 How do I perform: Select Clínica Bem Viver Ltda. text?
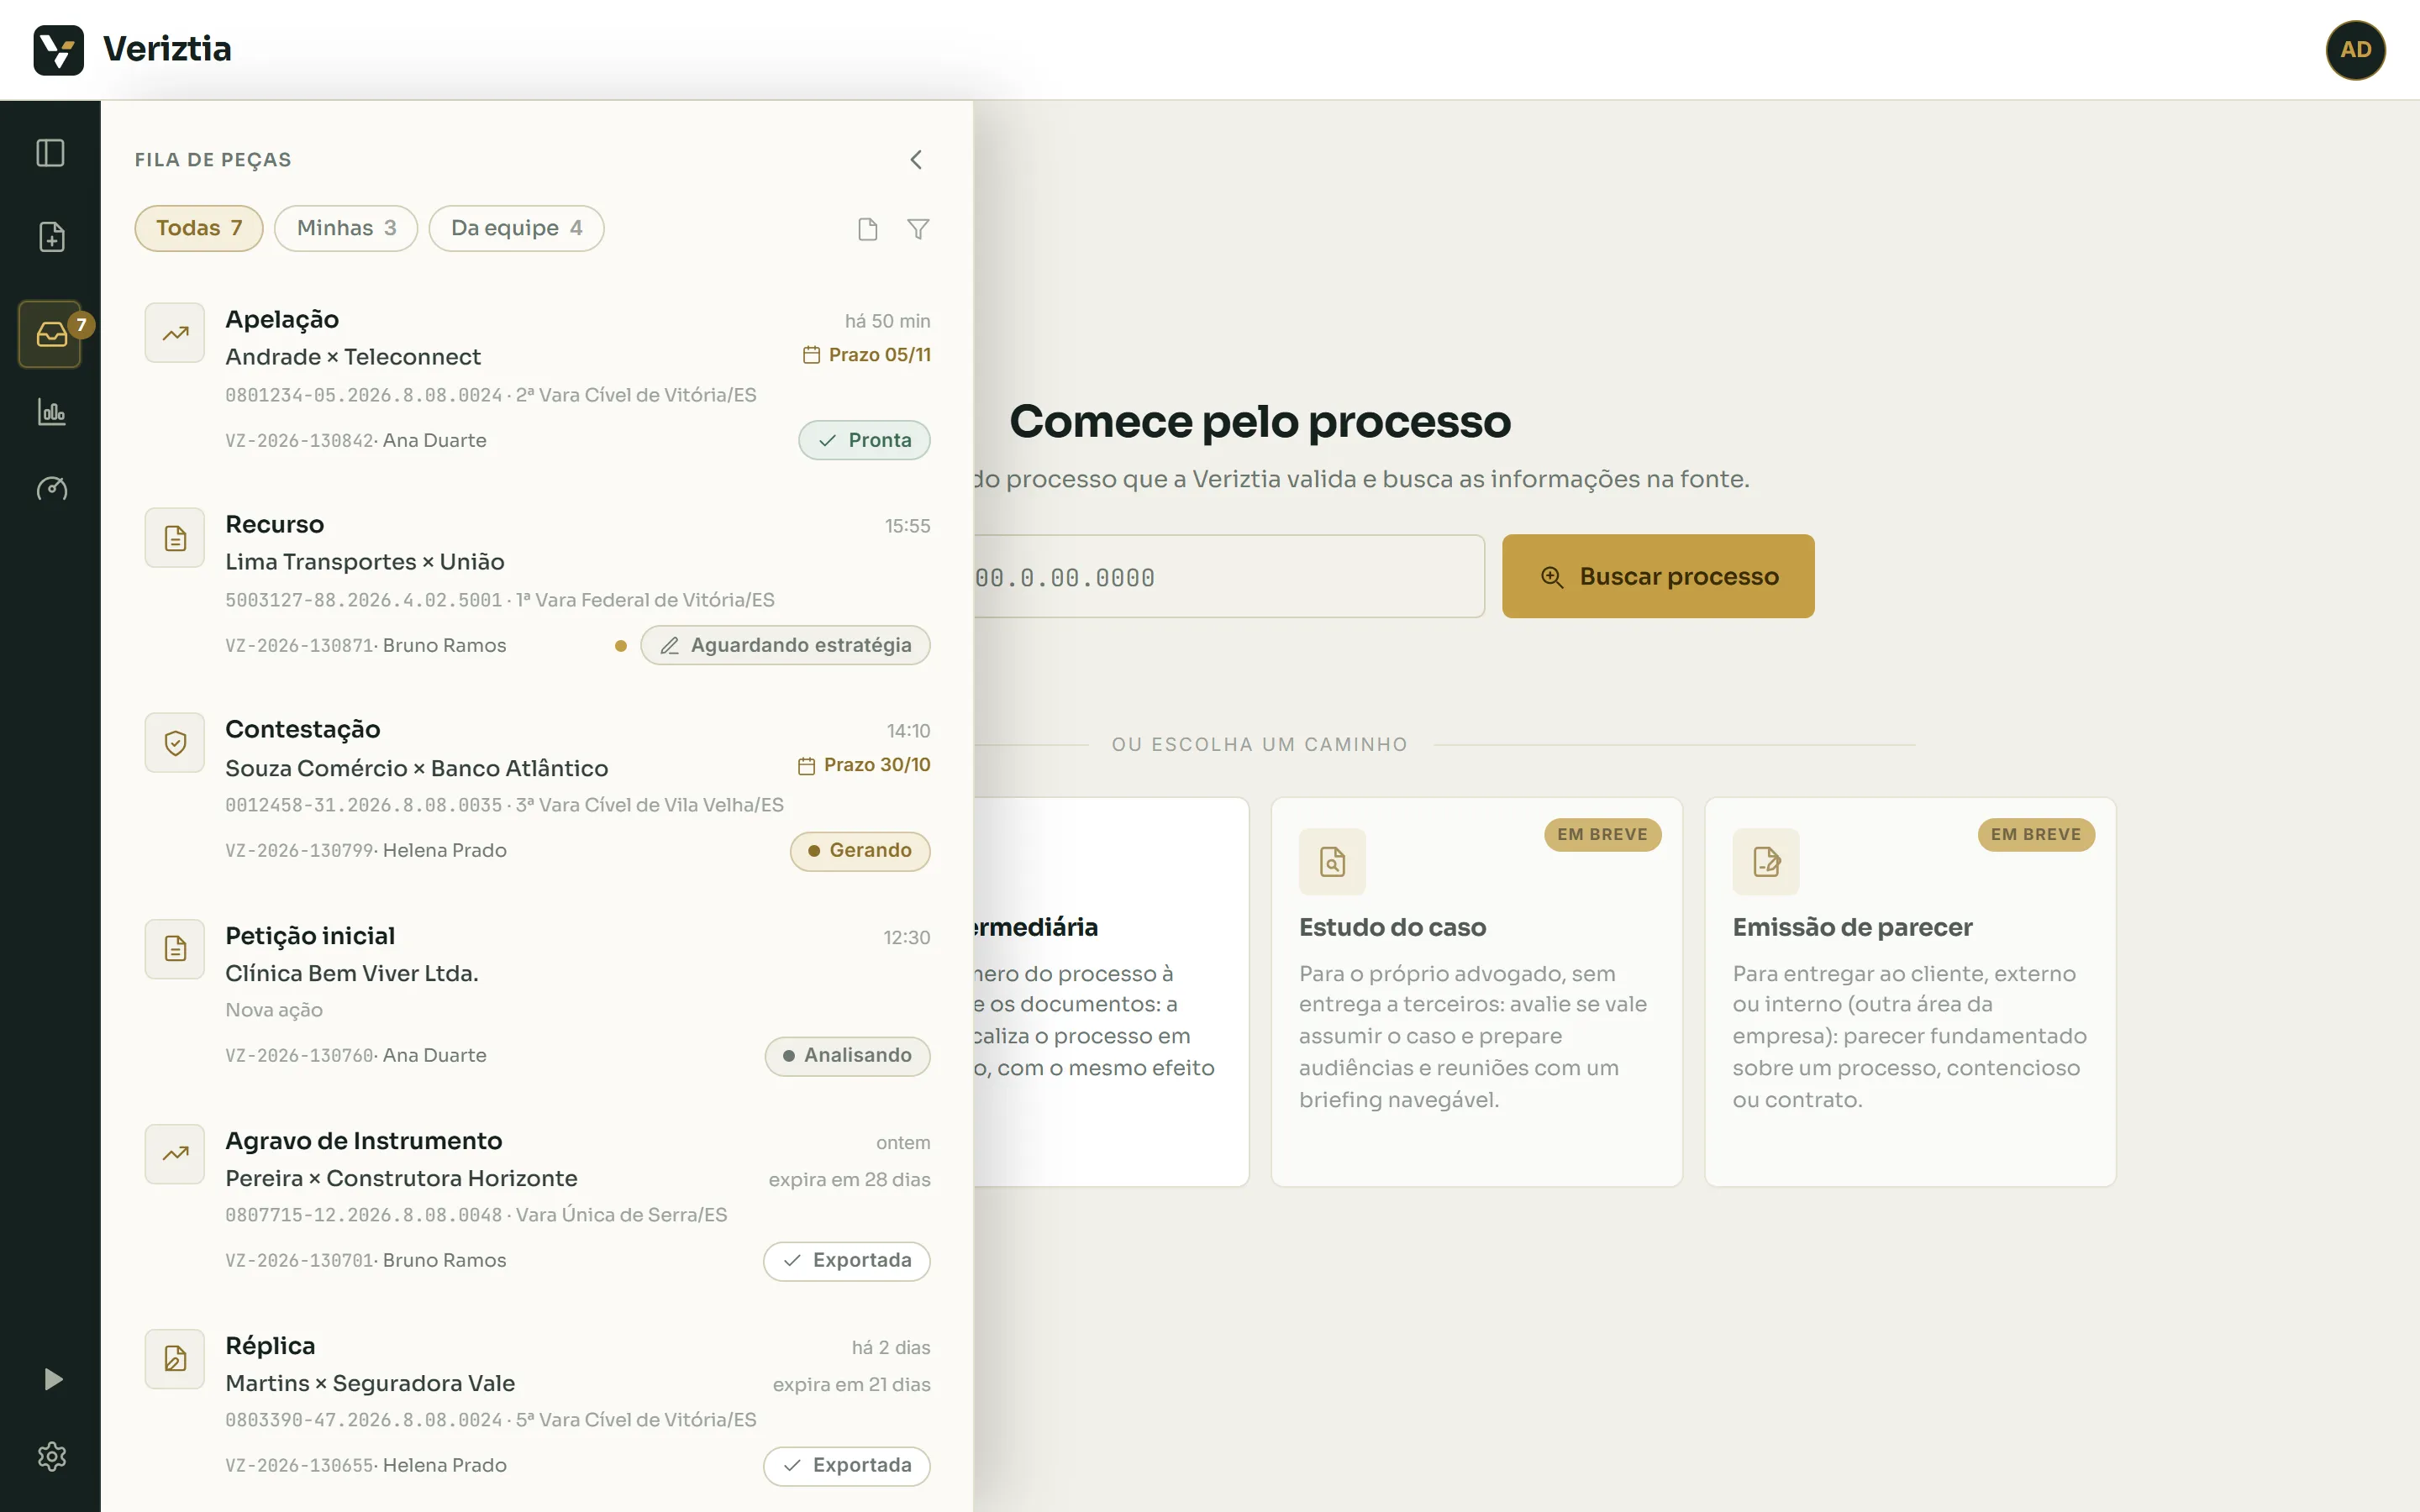pyautogui.click(x=352, y=973)
